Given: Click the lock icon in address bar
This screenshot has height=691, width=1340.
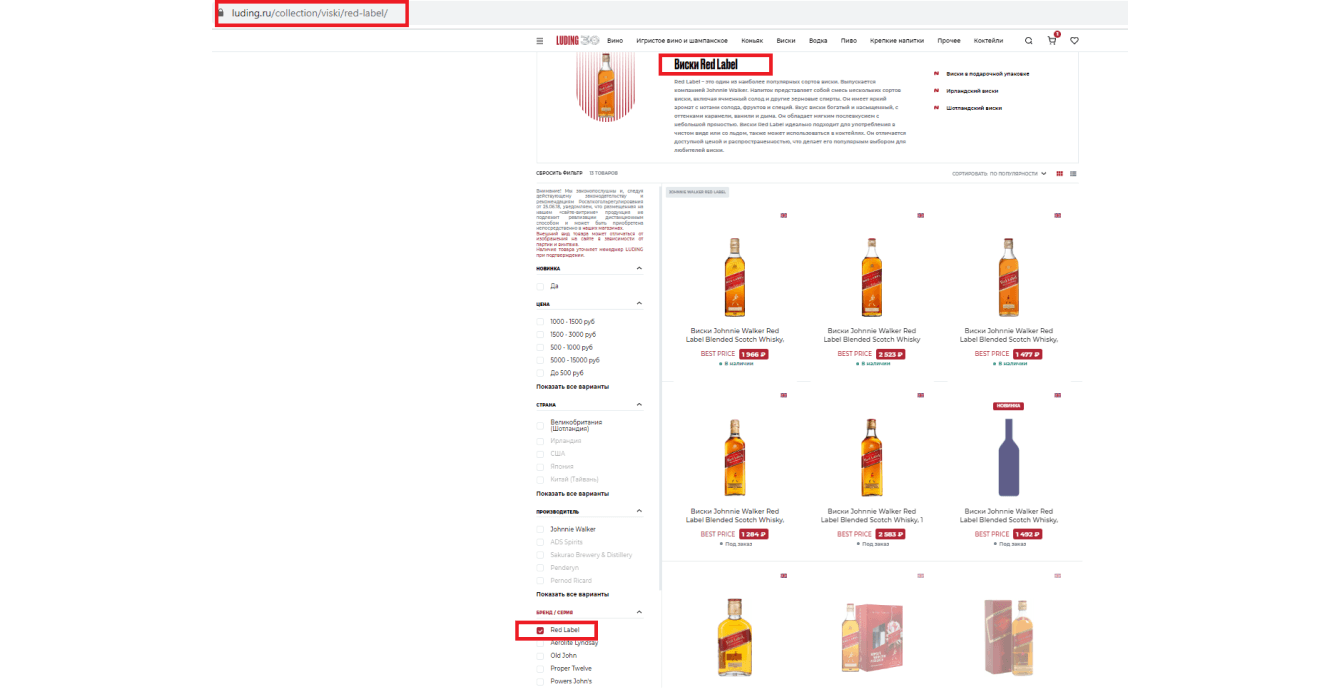Looking at the screenshot, I should click(222, 13).
